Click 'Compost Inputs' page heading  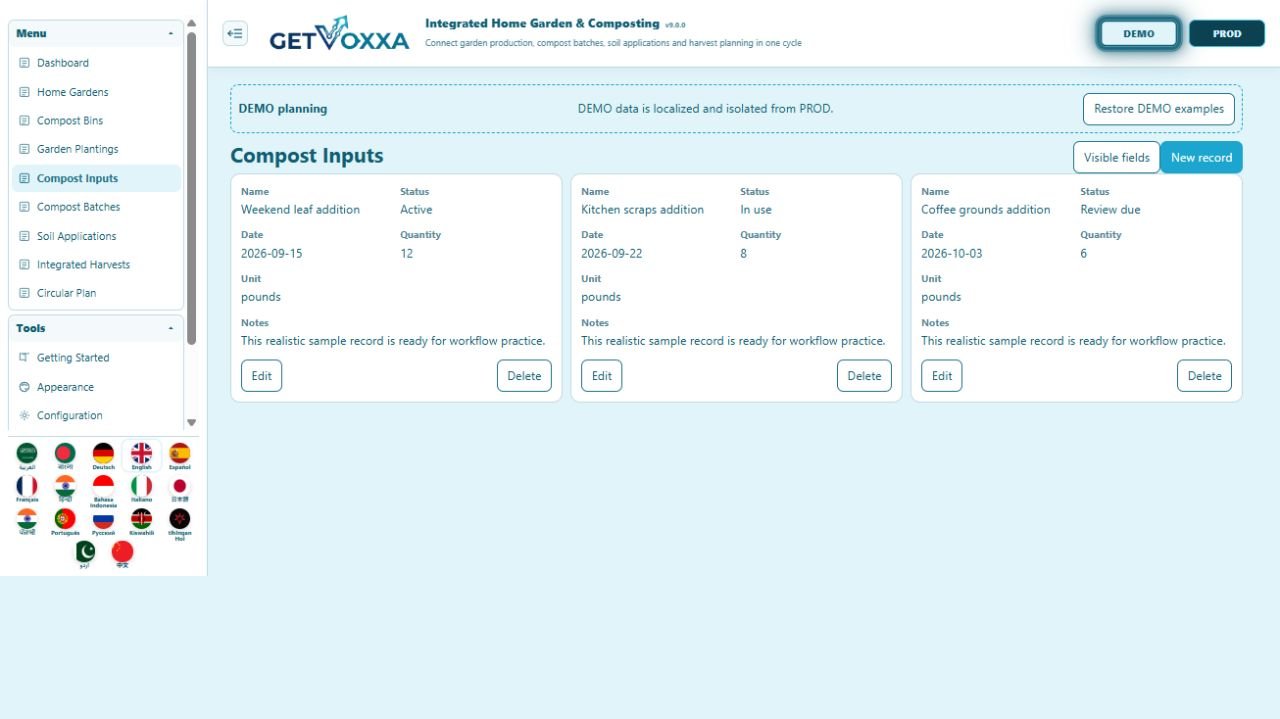click(x=307, y=156)
